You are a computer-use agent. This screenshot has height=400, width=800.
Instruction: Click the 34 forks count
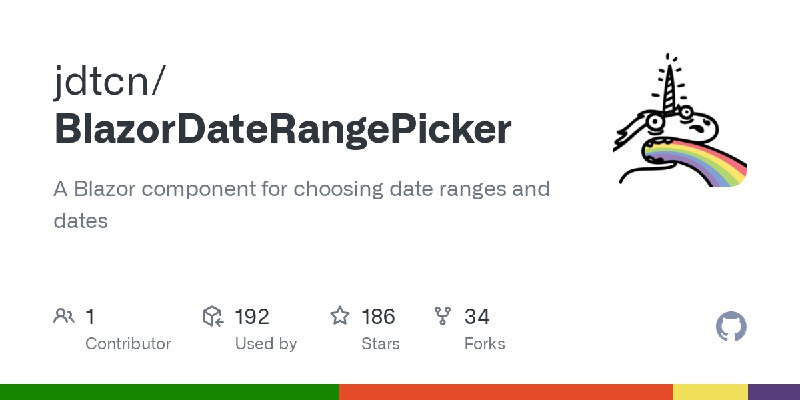click(x=477, y=317)
